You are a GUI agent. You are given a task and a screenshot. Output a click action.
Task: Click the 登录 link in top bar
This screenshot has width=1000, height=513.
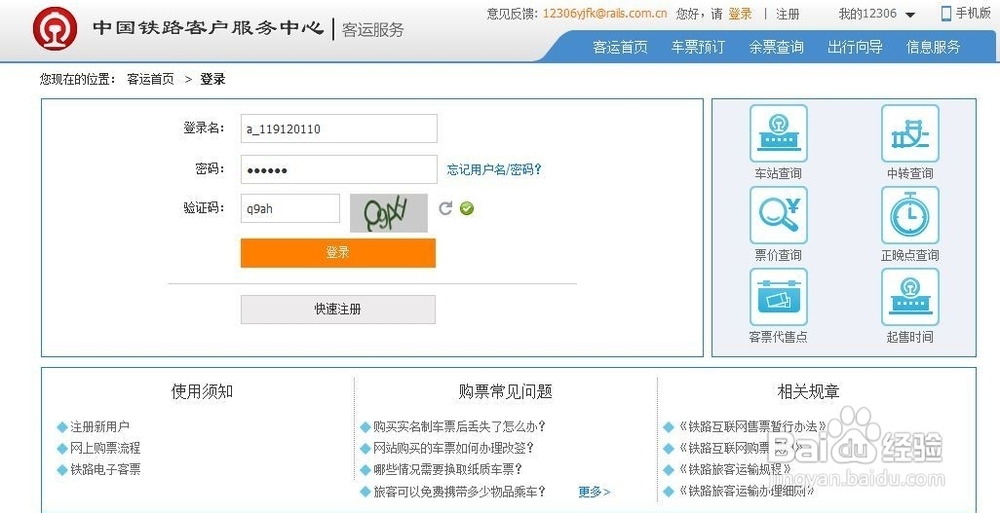pos(740,14)
